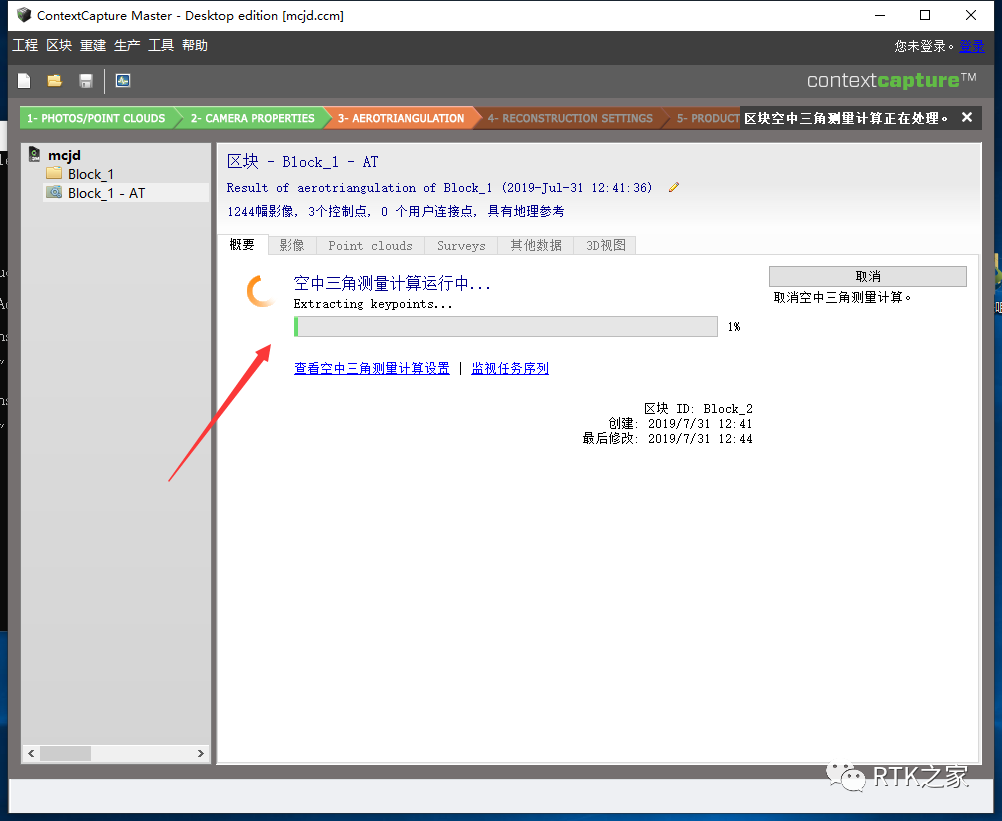Switch to the Surveys tab
1002x821 pixels.
point(461,245)
